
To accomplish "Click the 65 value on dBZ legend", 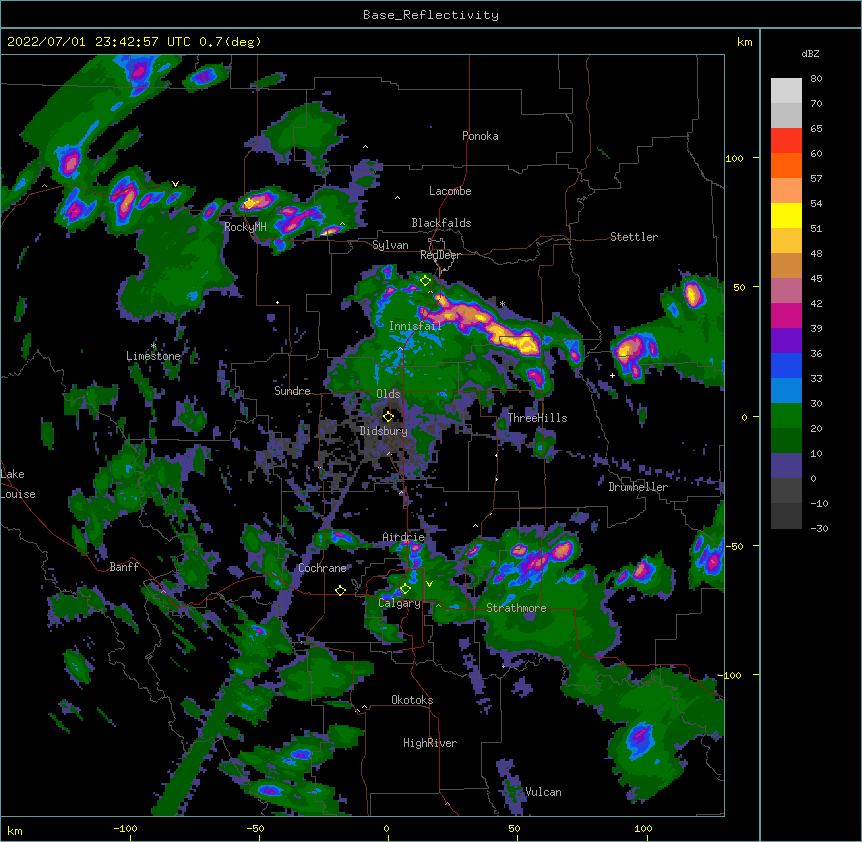I will point(816,129).
